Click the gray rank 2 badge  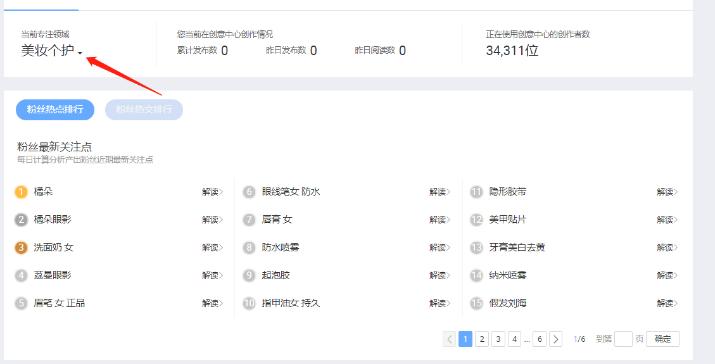point(21,220)
